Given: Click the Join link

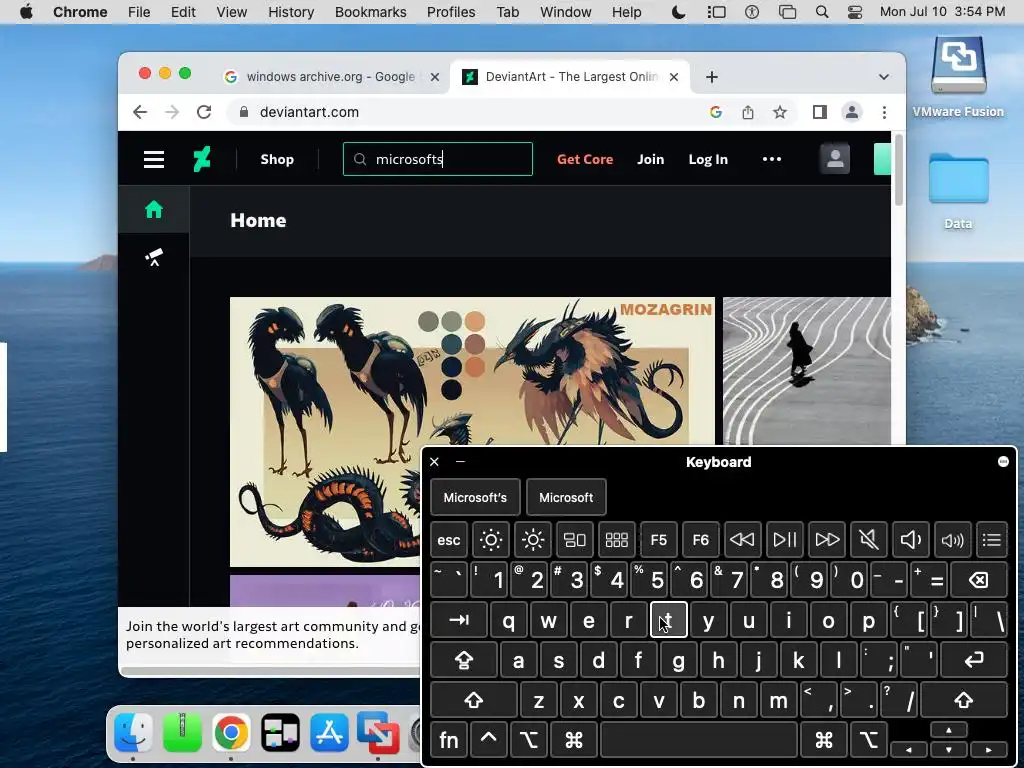Looking at the screenshot, I should click(x=650, y=159).
